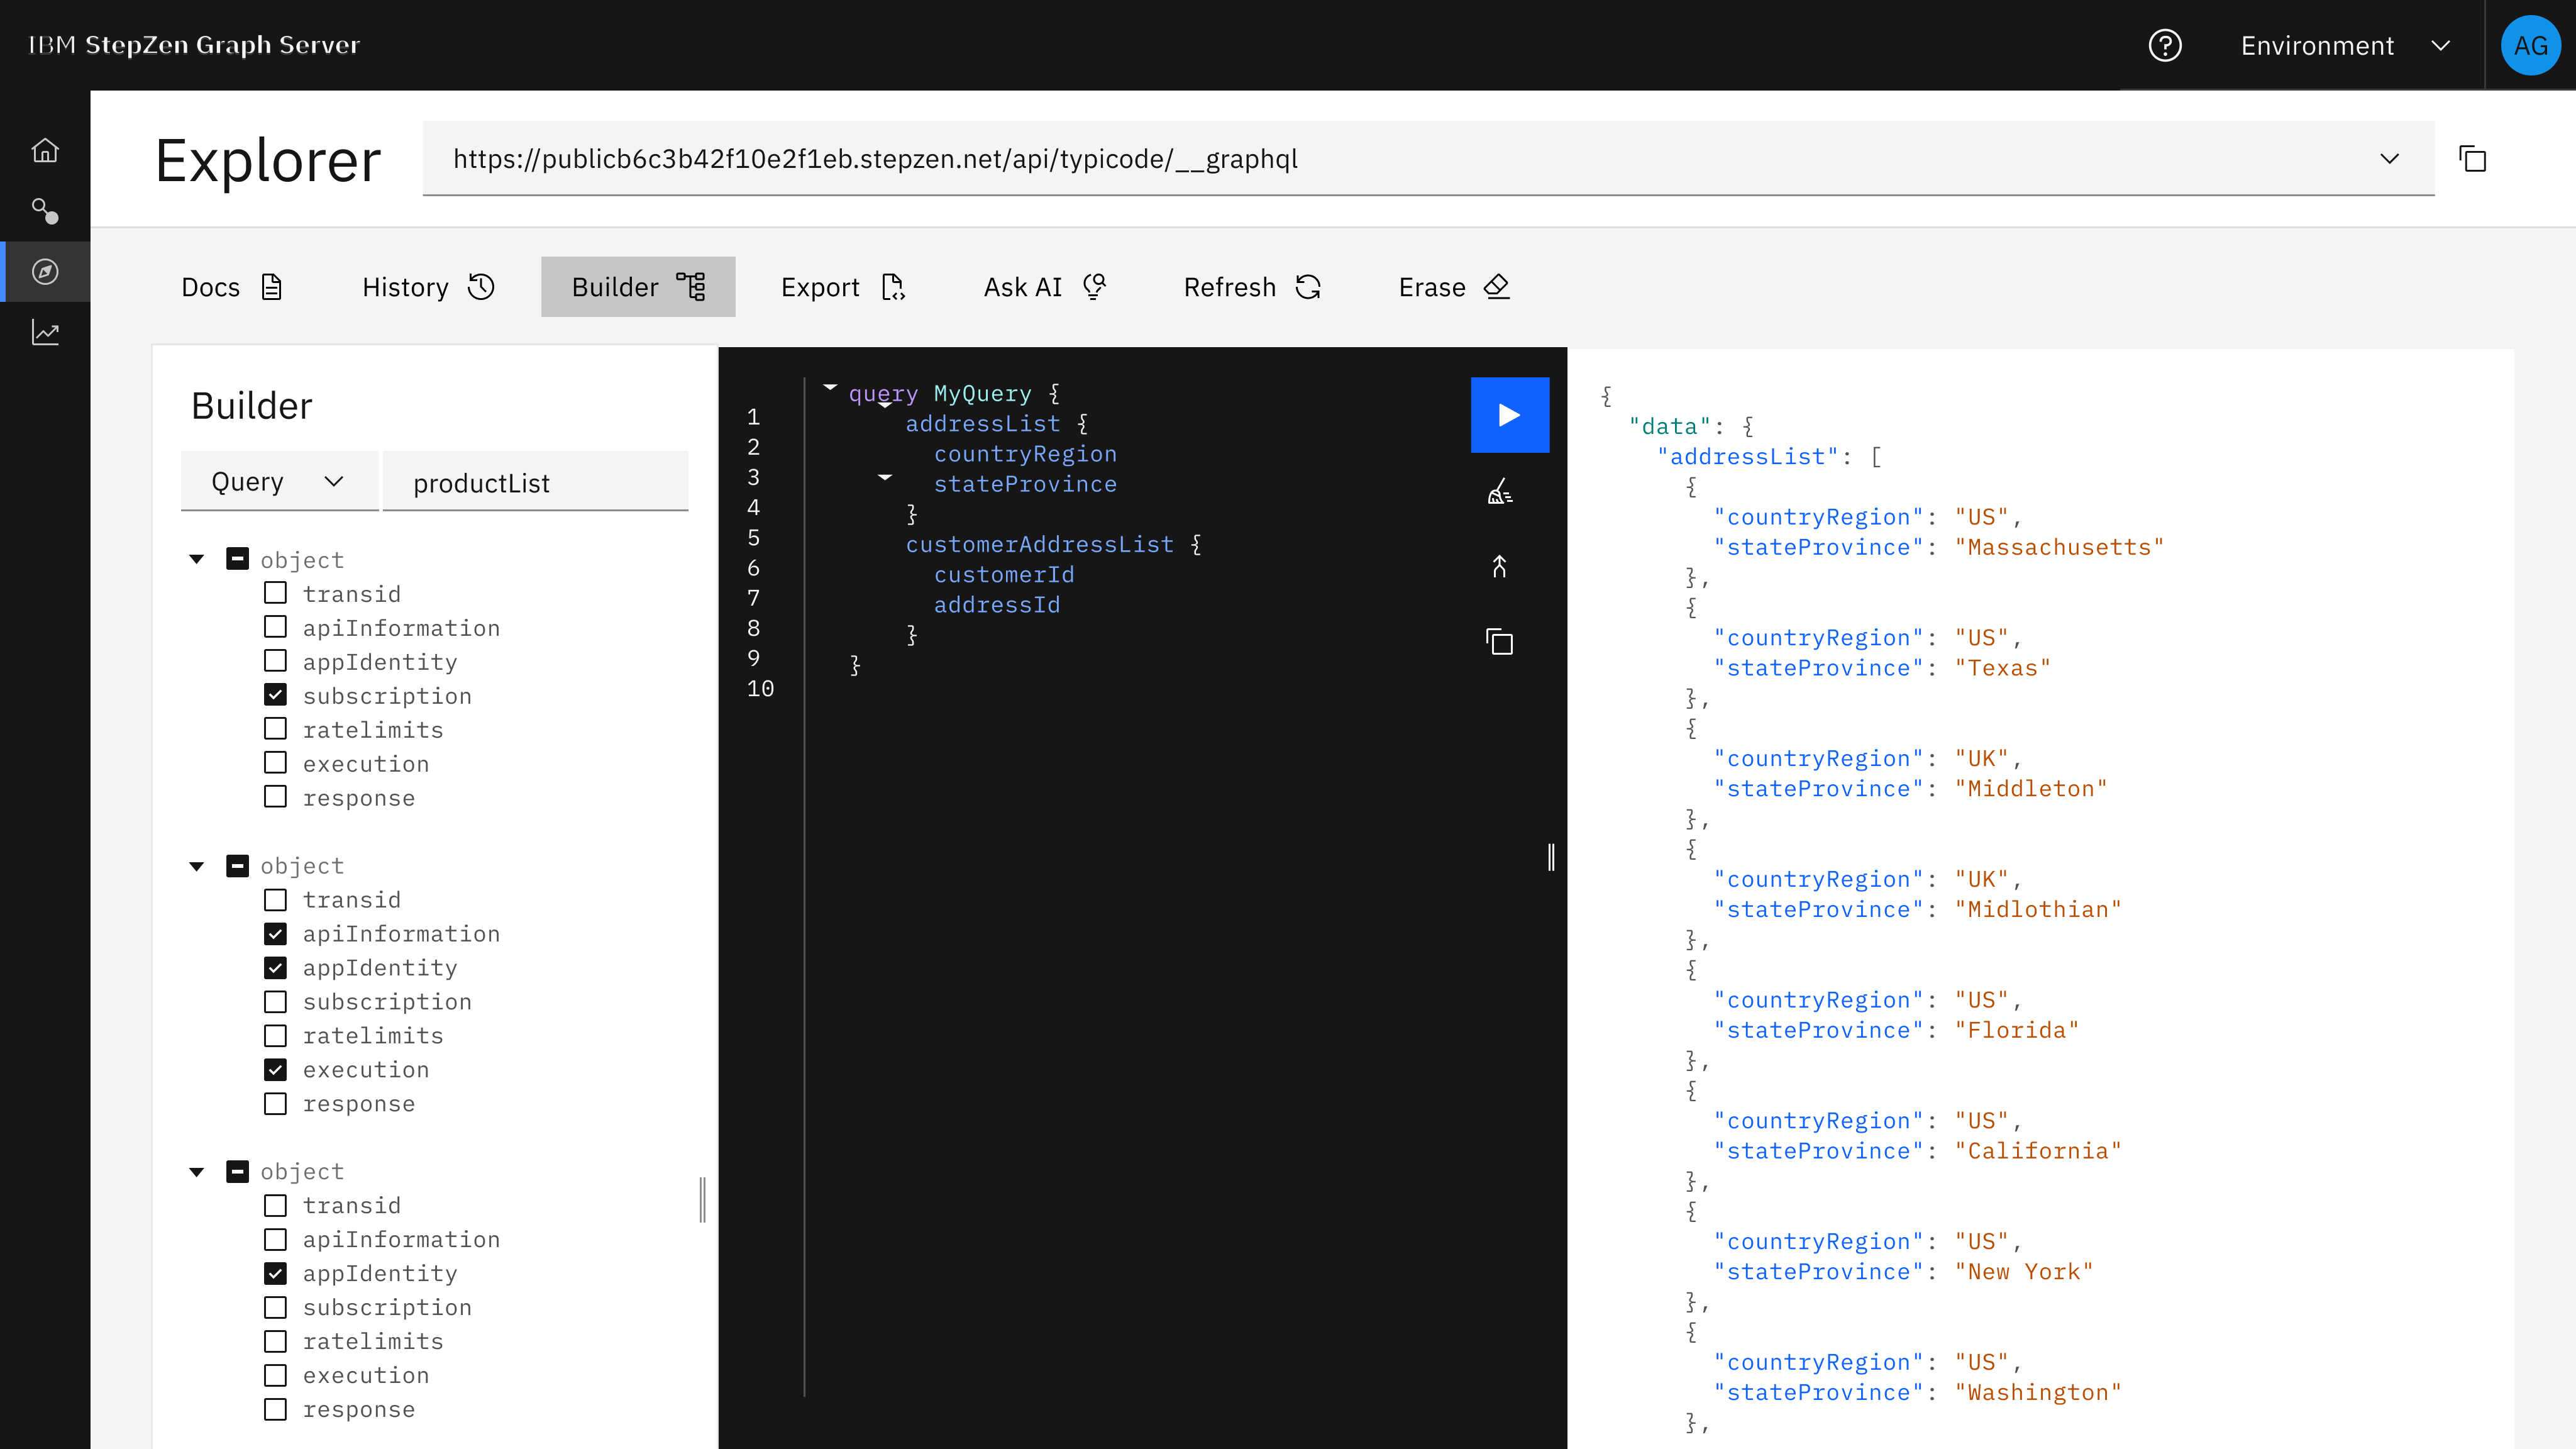Open the Query type dropdown
2576x1449 pixels.
279,482
